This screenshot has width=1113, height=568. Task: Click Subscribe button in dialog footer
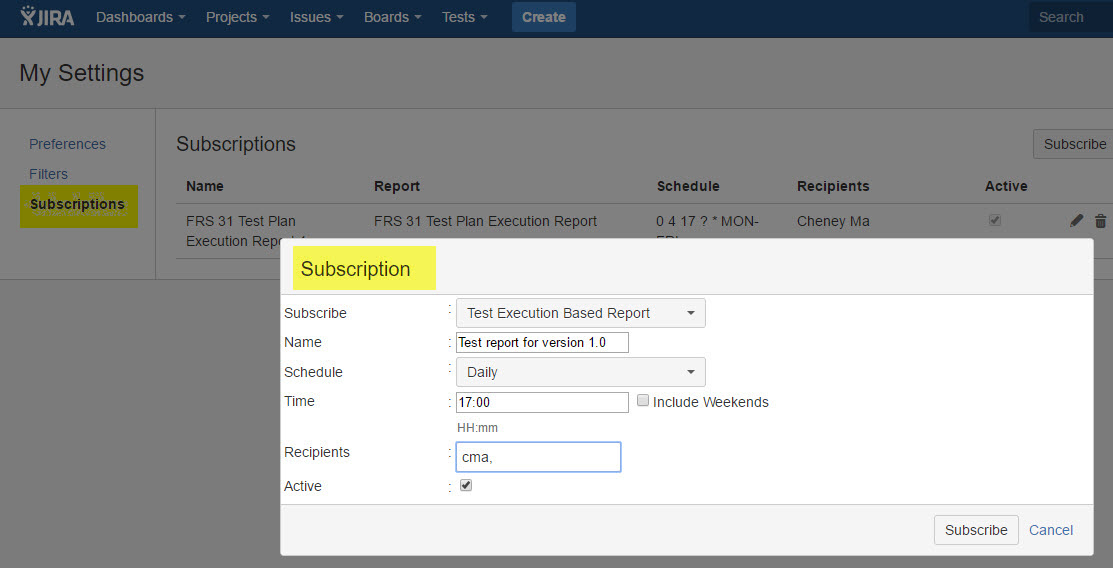[x=975, y=530]
